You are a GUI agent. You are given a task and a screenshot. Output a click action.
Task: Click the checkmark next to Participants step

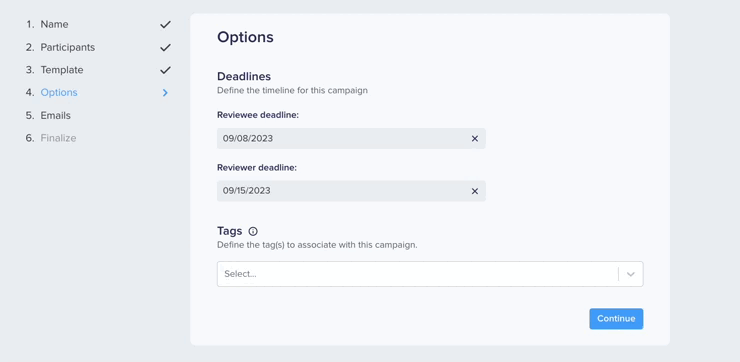click(165, 47)
